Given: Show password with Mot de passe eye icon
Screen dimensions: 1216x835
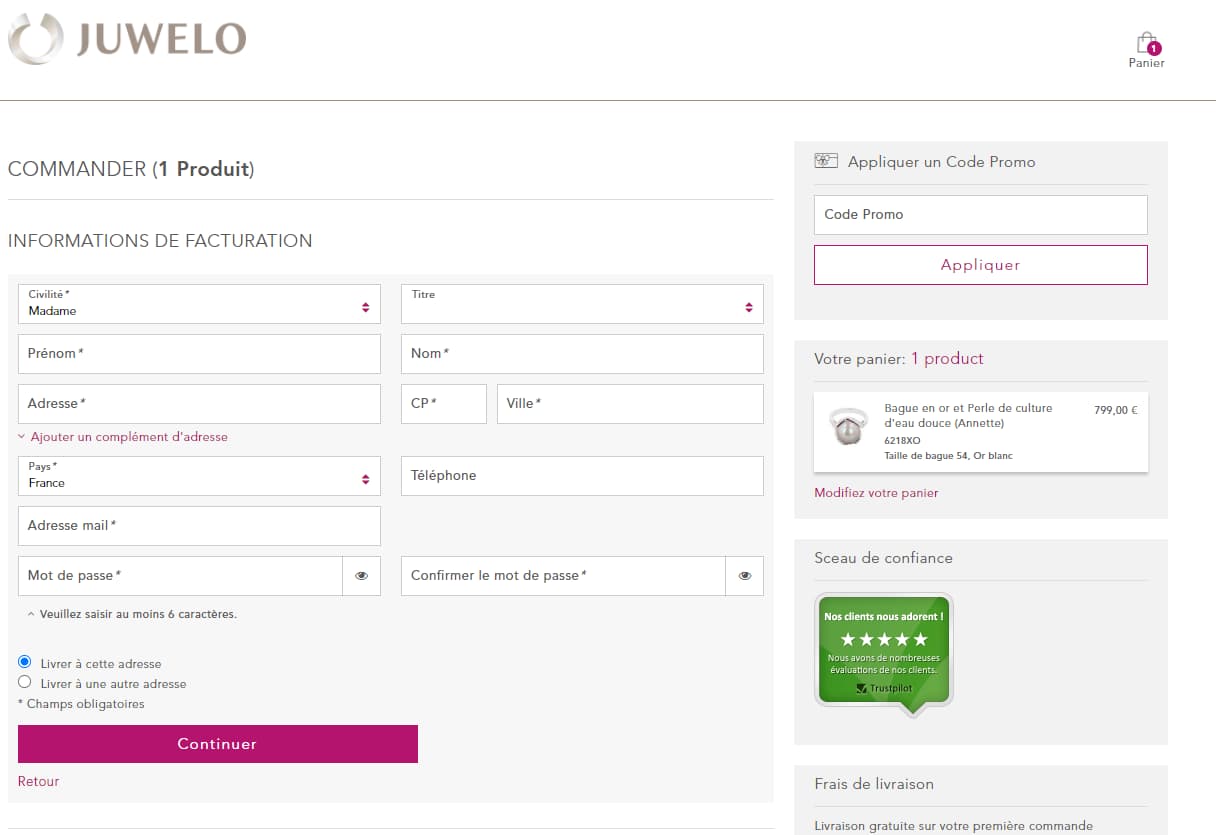Looking at the screenshot, I should click(361, 576).
